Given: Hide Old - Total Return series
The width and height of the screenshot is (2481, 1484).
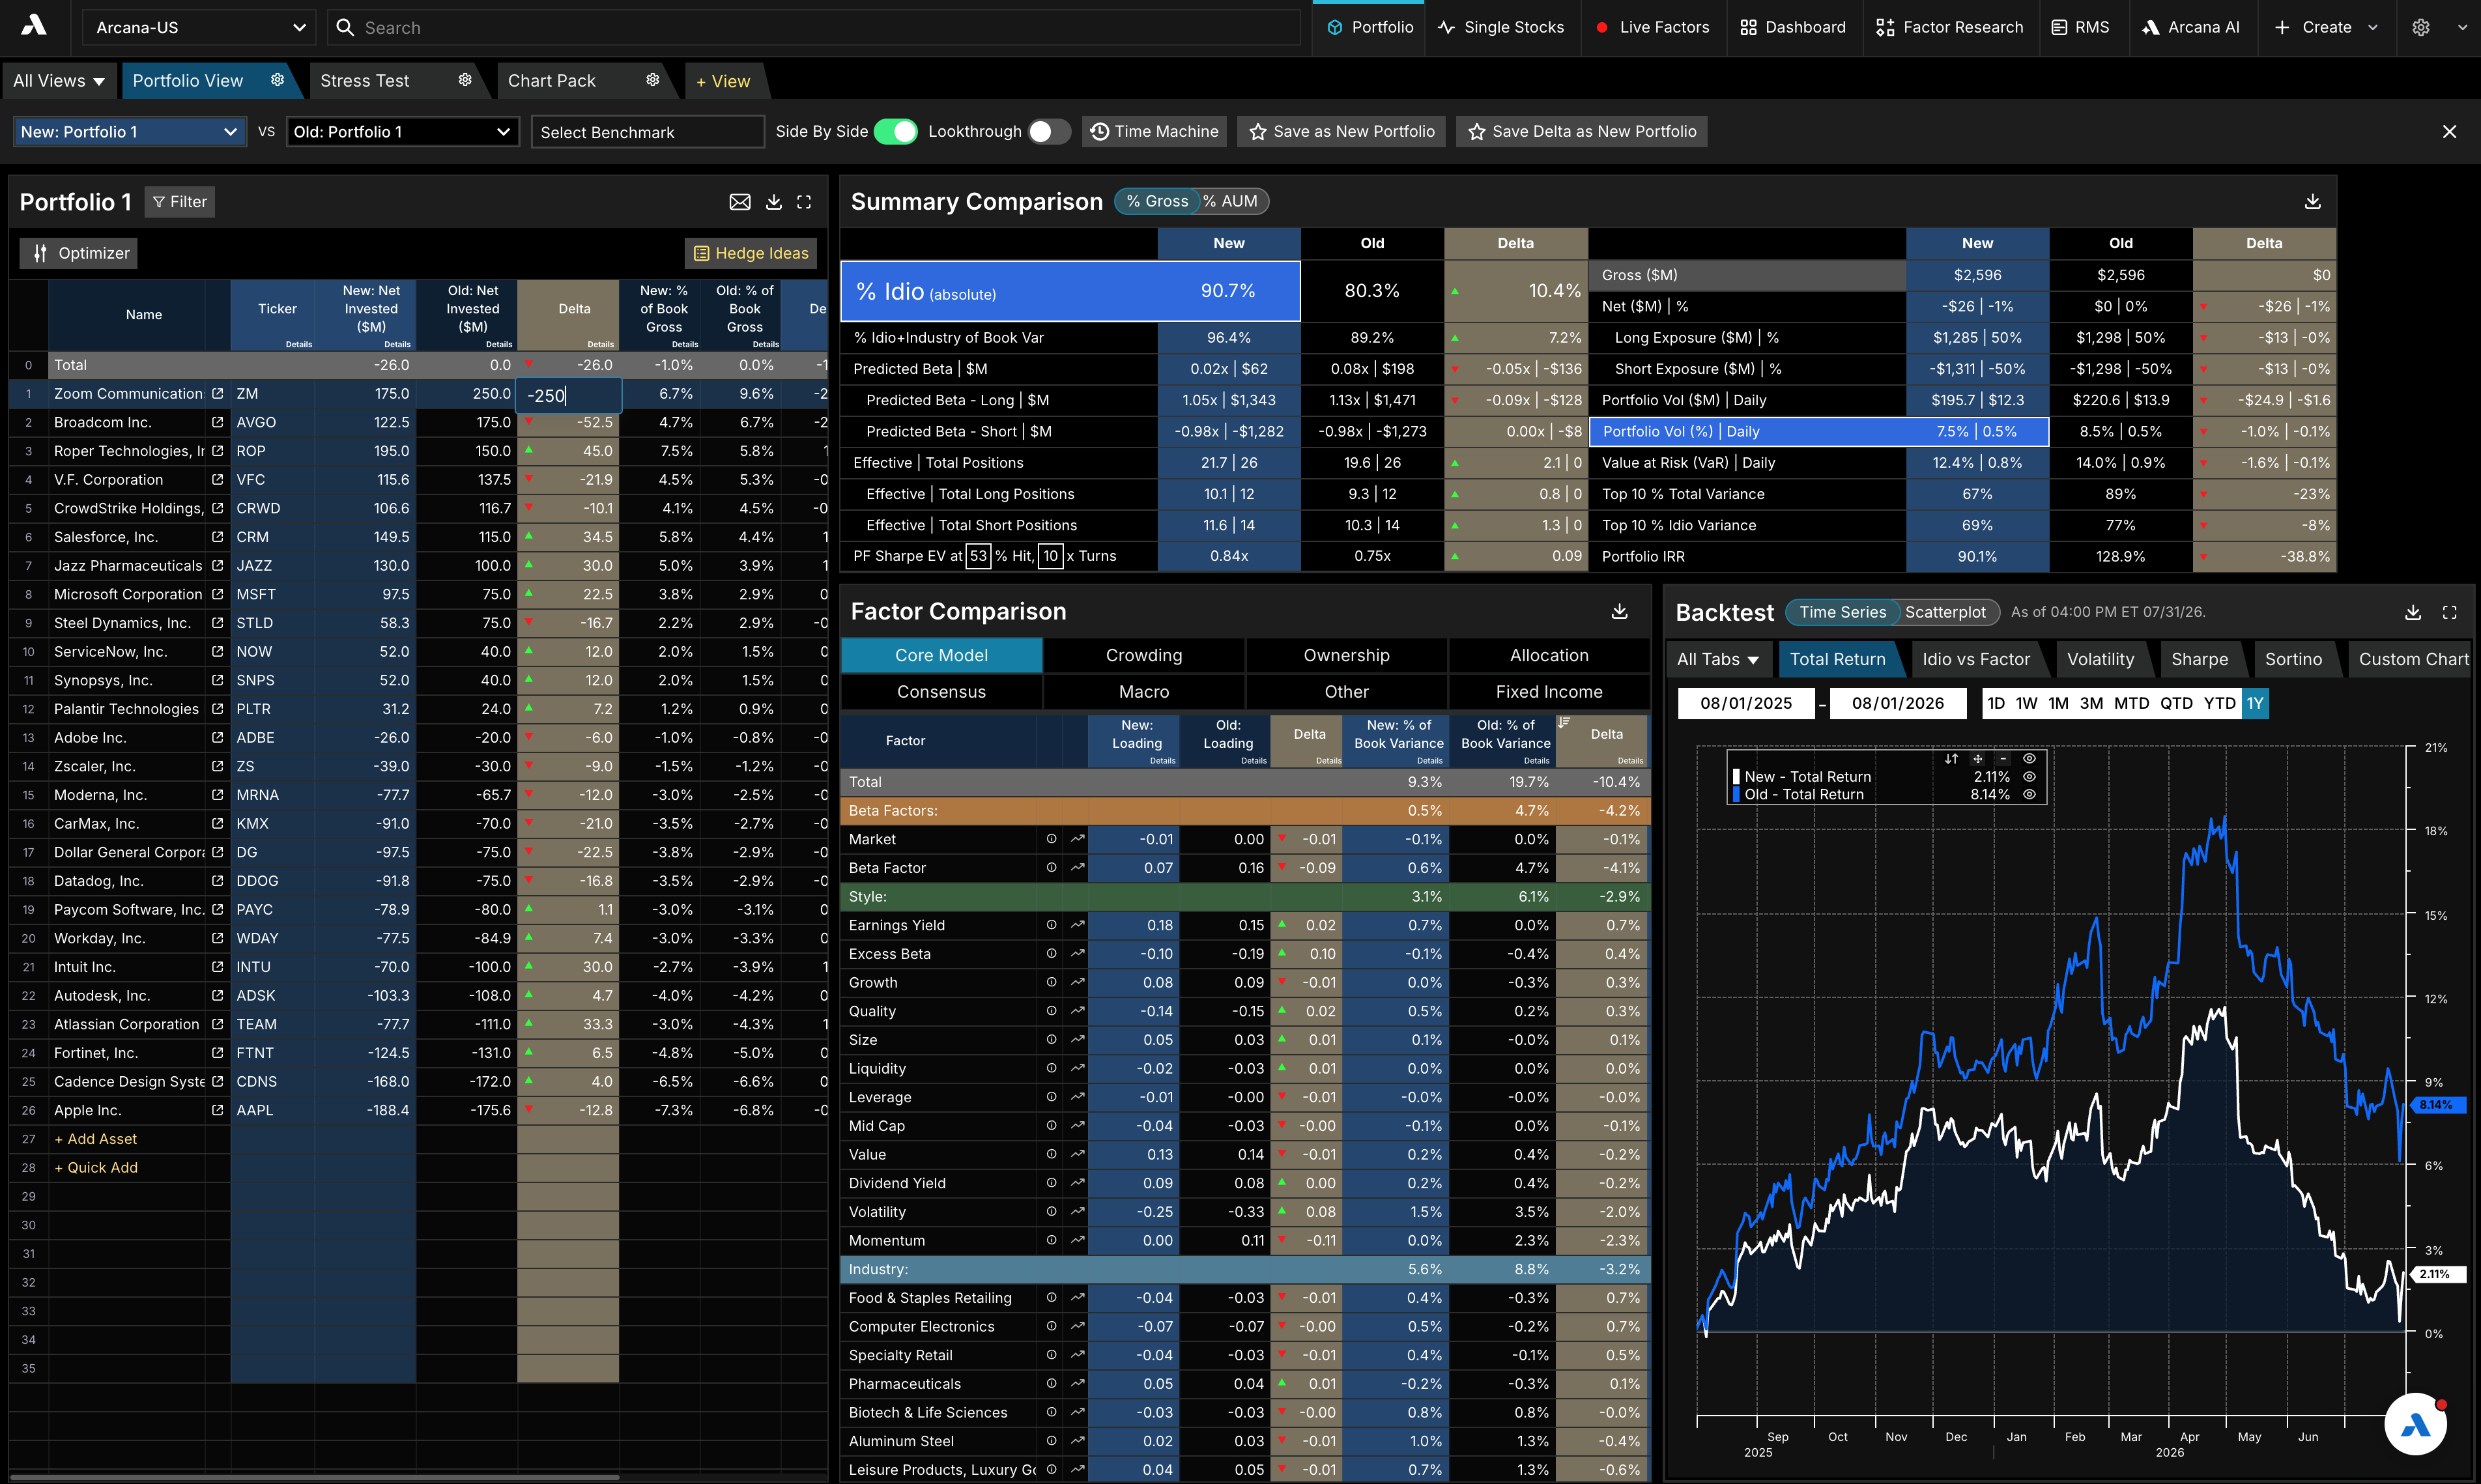Looking at the screenshot, I should (2029, 795).
